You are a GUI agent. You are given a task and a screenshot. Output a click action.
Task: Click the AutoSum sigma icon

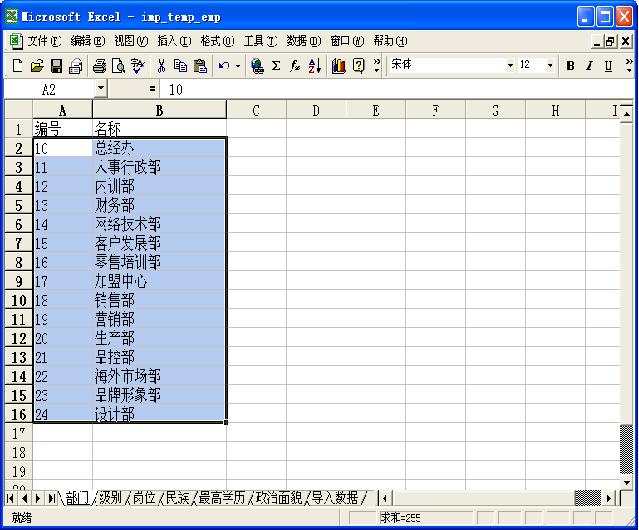276,66
